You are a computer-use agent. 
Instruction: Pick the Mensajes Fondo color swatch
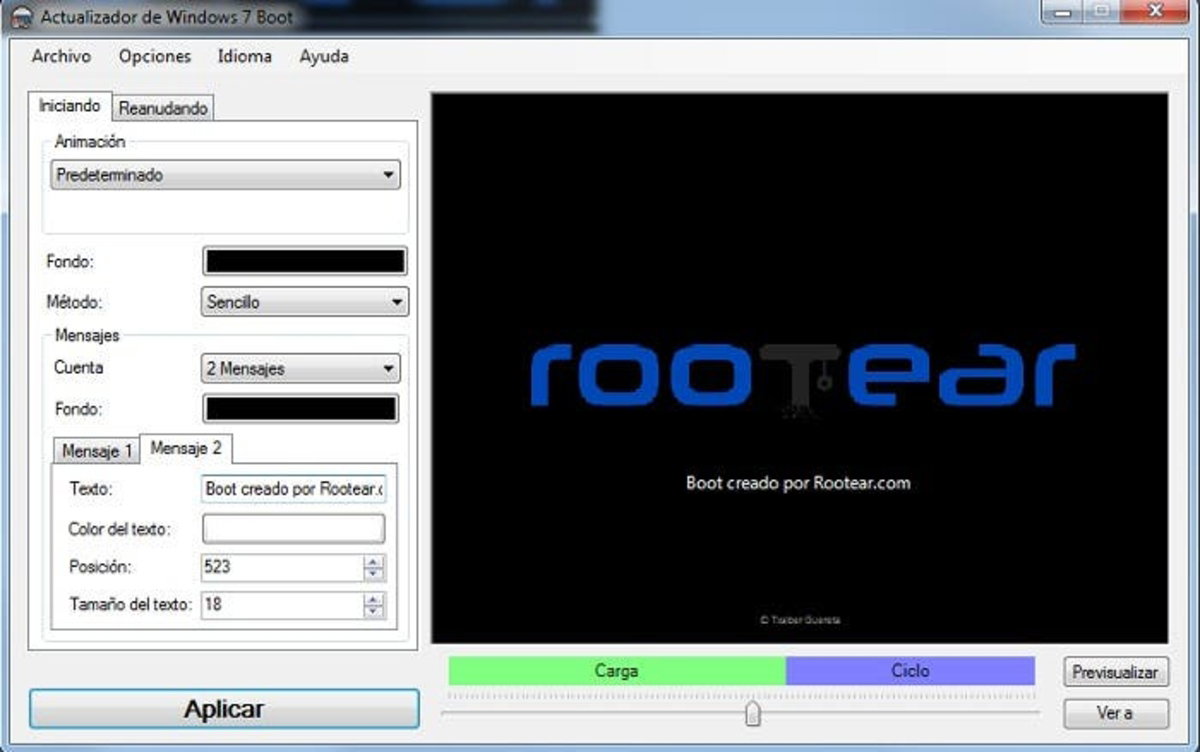[300, 409]
